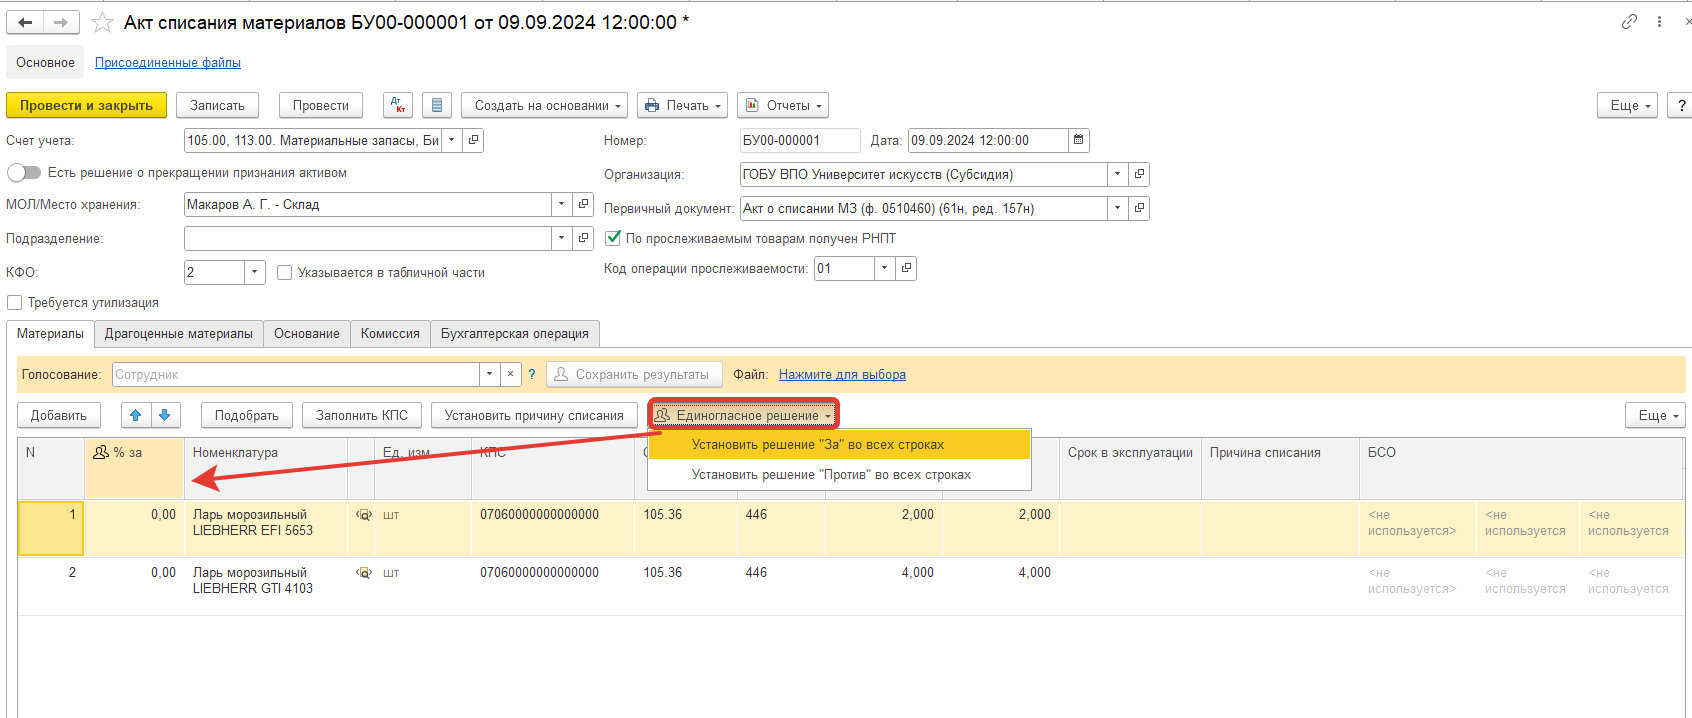Viewport: 1692px width, 718px height.
Task: Click the favorites star icon near title
Action: [102, 22]
